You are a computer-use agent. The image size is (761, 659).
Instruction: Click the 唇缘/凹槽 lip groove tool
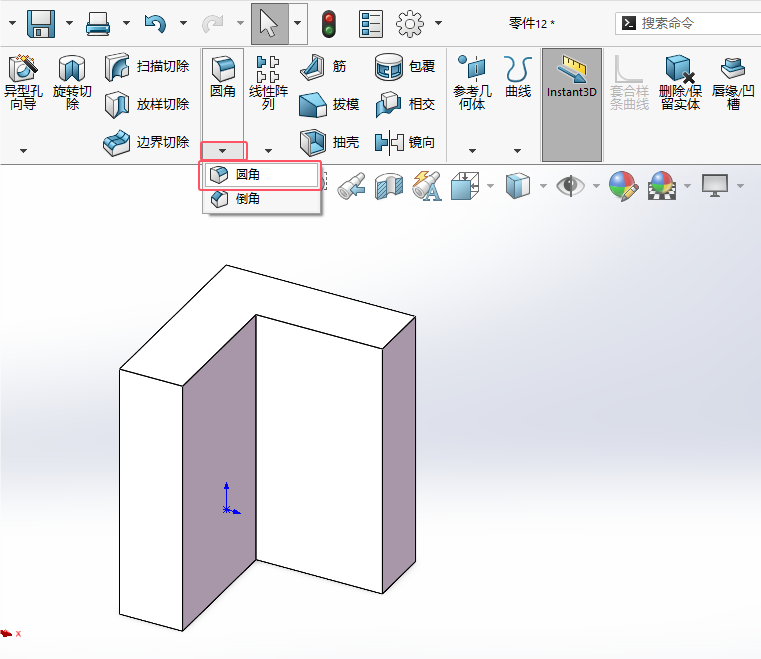pos(733,82)
